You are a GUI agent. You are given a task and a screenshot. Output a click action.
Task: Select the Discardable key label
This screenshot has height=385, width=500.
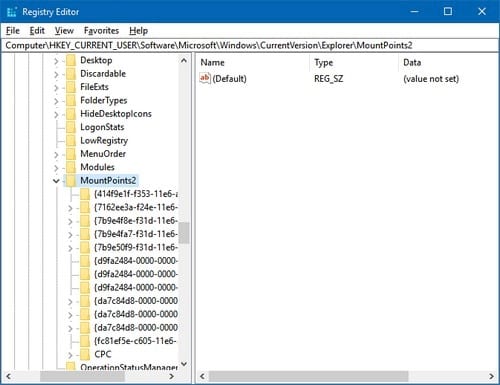pos(103,74)
